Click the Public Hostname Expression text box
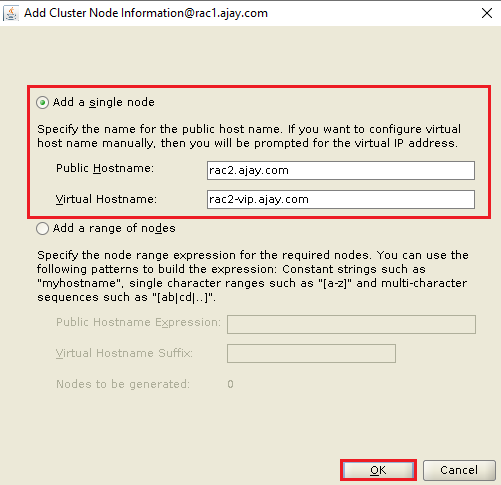Image resolution: width=501 pixels, height=485 pixels. 351,324
